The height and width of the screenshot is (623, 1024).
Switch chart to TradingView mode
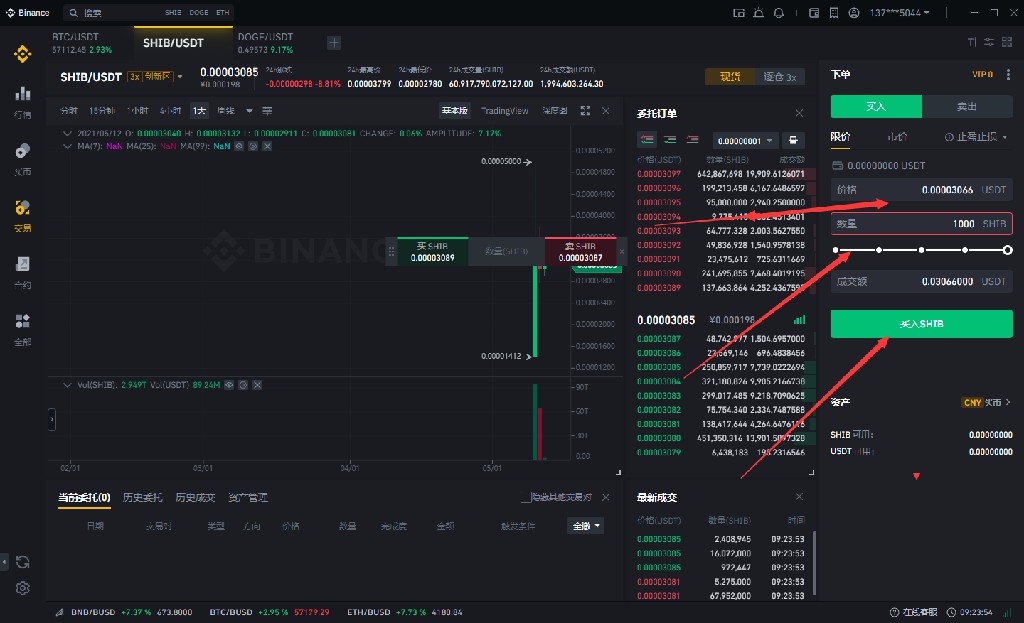[504, 110]
